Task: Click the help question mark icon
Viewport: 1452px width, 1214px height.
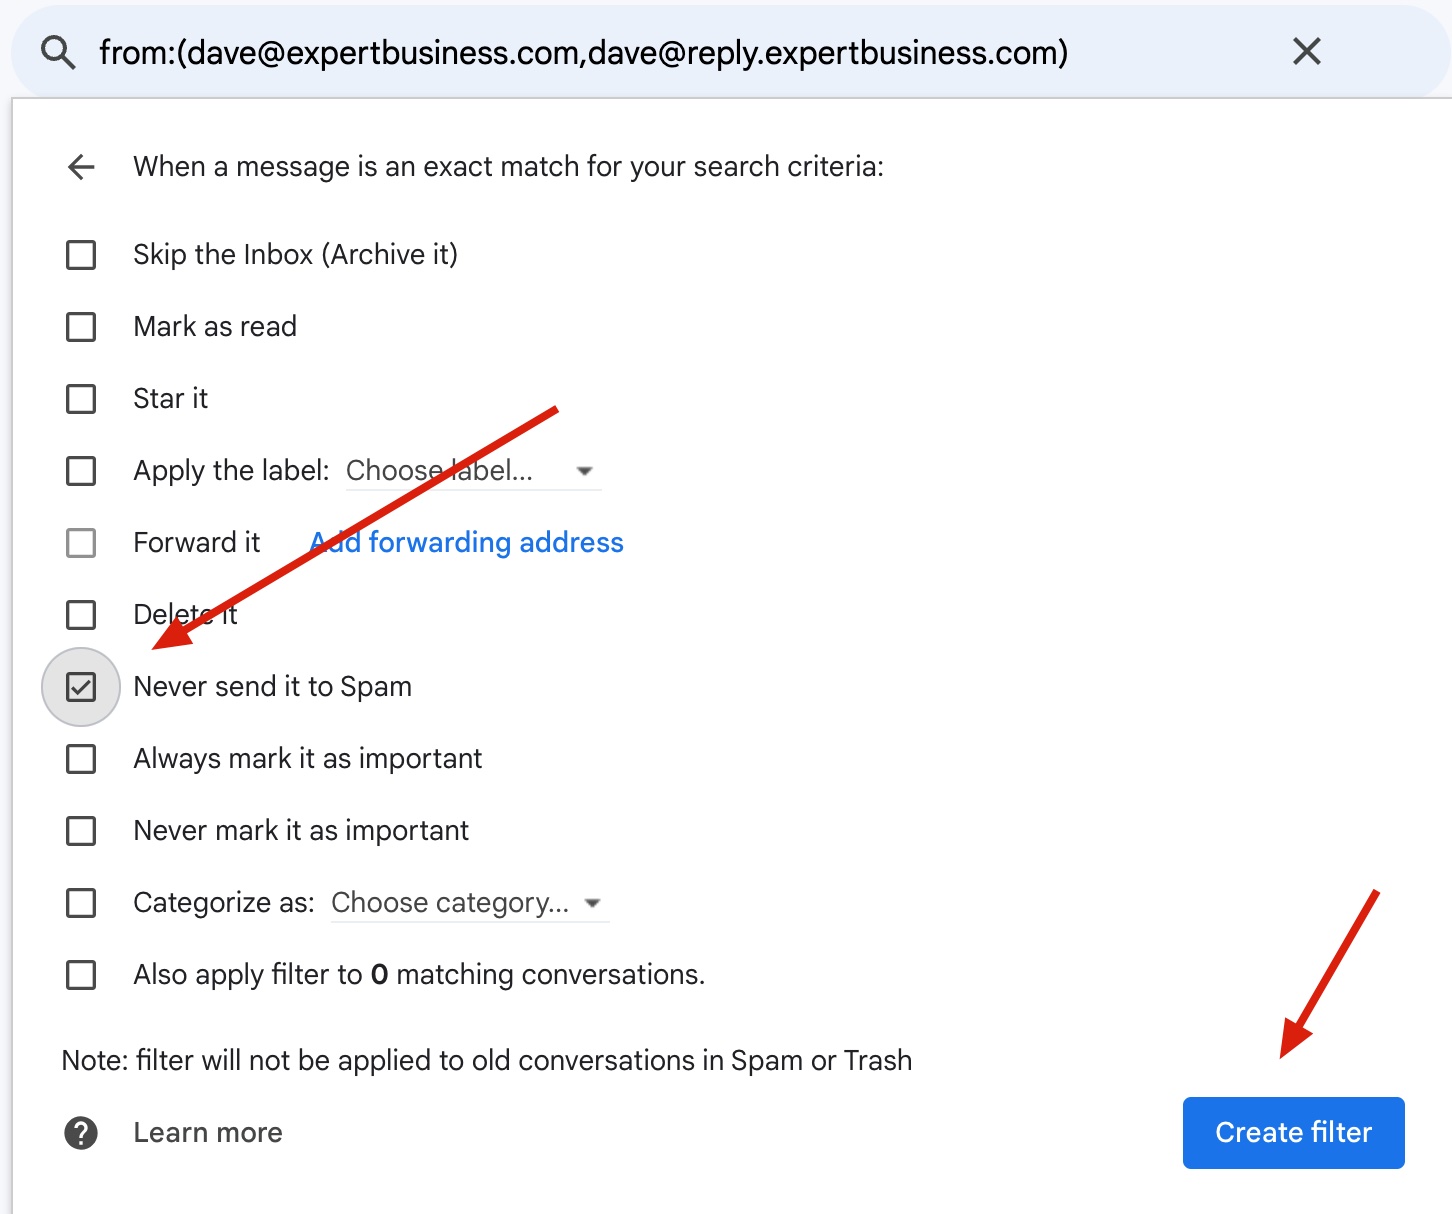Action: tap(81, 1133)
